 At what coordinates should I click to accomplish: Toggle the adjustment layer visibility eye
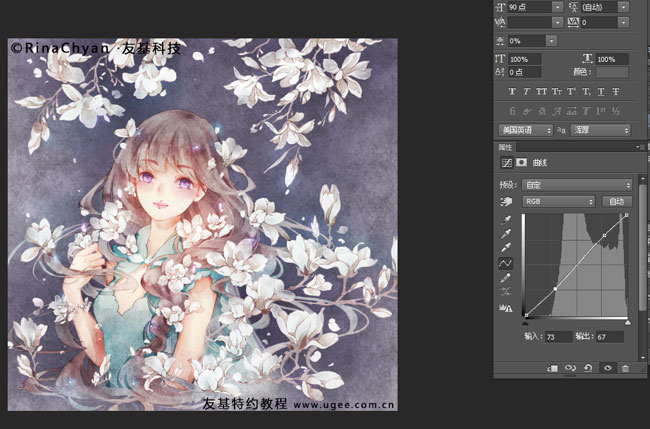coord(608,368)
